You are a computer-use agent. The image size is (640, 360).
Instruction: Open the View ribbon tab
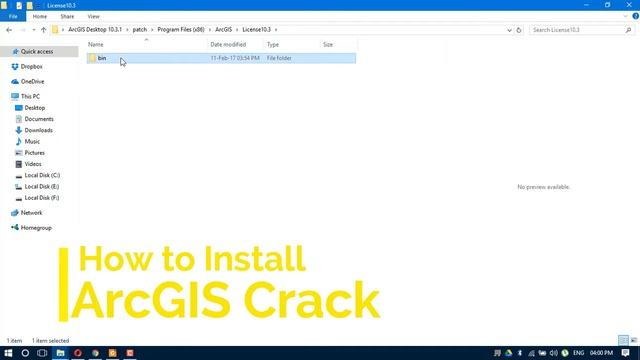(x=93, y=17)
